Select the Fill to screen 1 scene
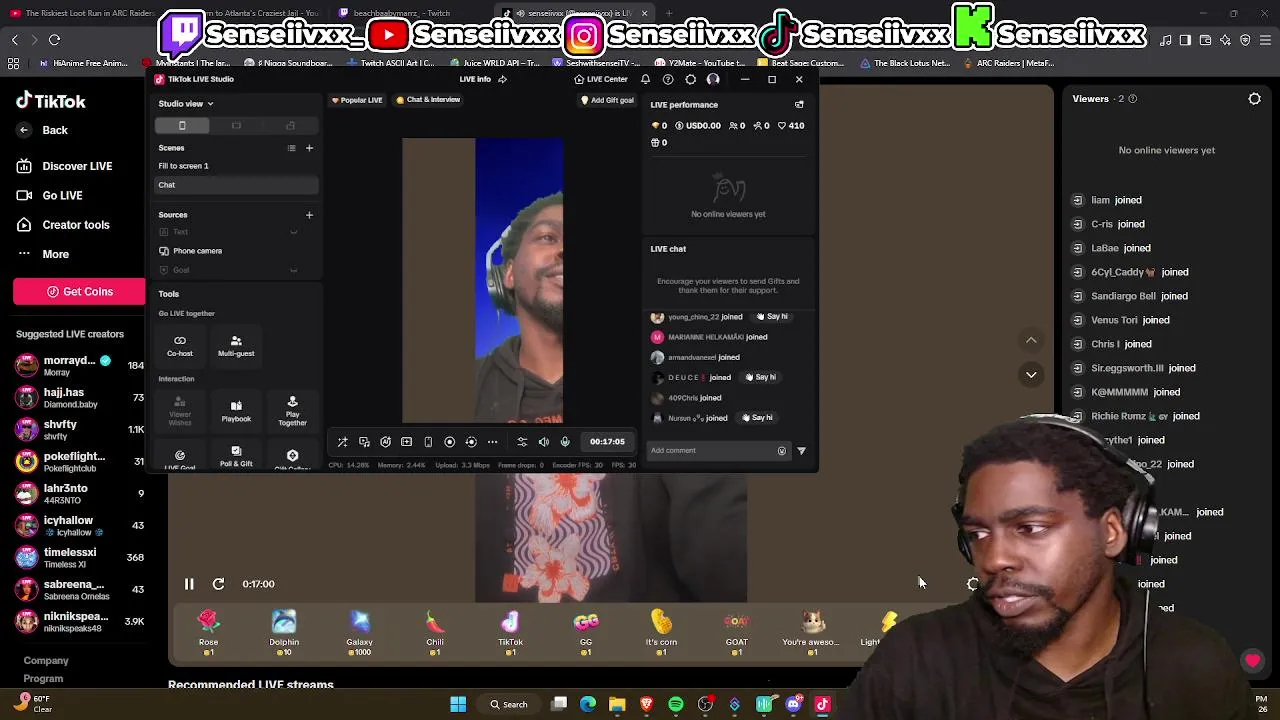This screenshot has height=720, width=1280. point(236,166)
